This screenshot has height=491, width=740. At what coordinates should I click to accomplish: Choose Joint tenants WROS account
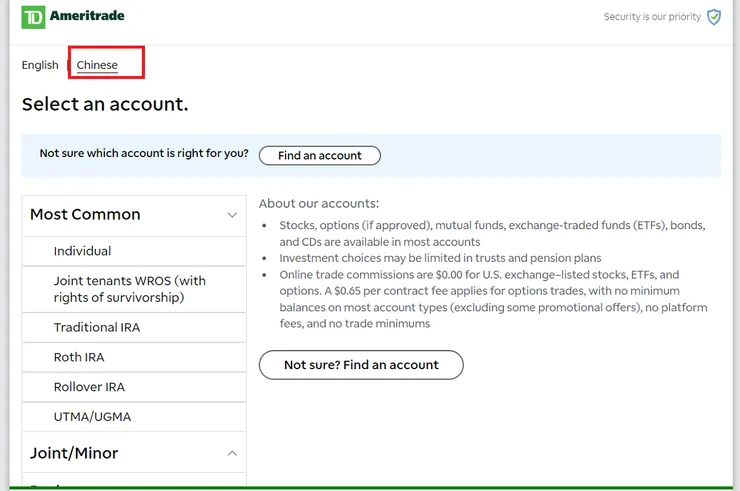click(x=129, y=289)
